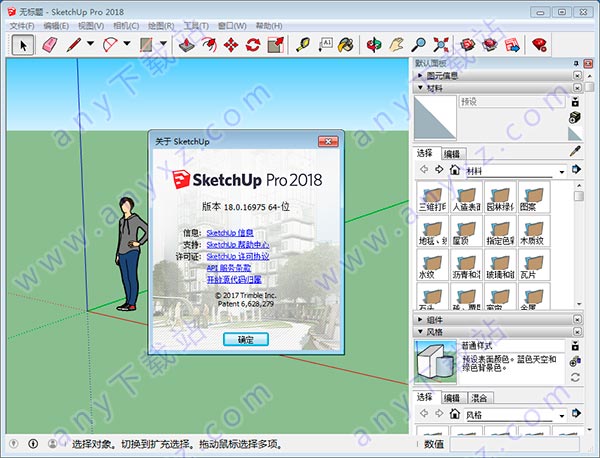Update style with changes icon
Screen dimensions: 600x458
575,378
